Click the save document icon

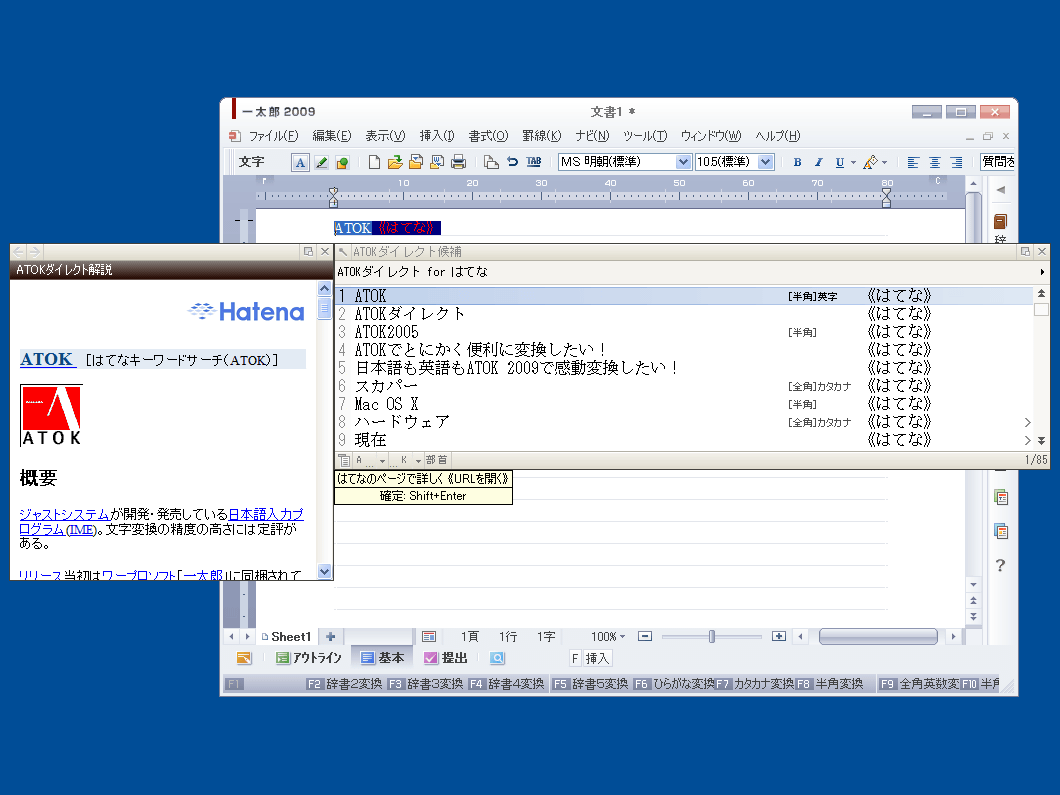click(x=416, y=162)
